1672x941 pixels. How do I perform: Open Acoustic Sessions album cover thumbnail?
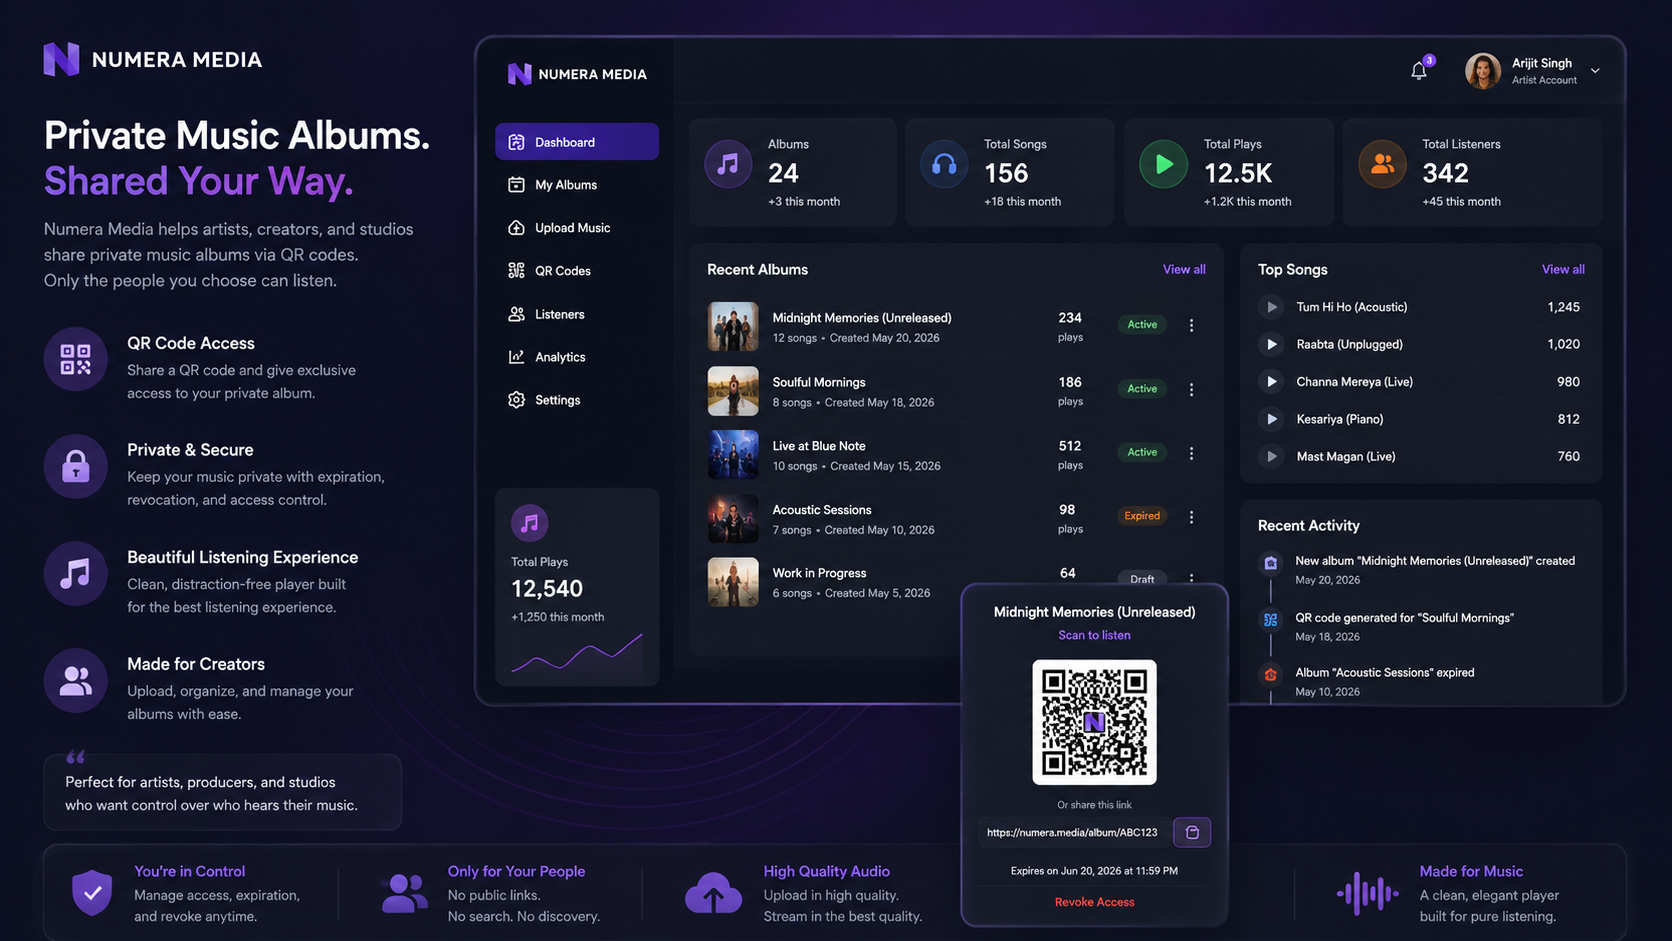coord(733,518)
